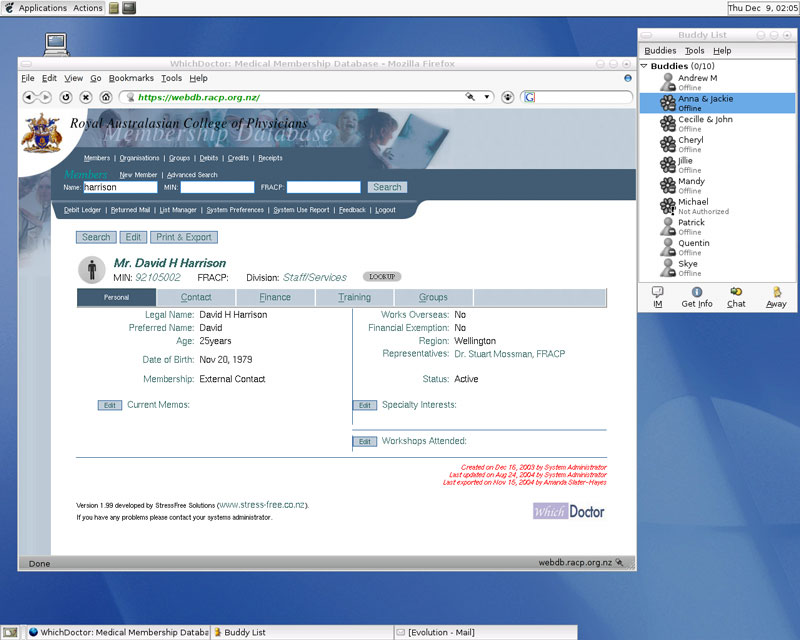Click the Name field containing harrison
Screen dimensions: 800x640
120,187
